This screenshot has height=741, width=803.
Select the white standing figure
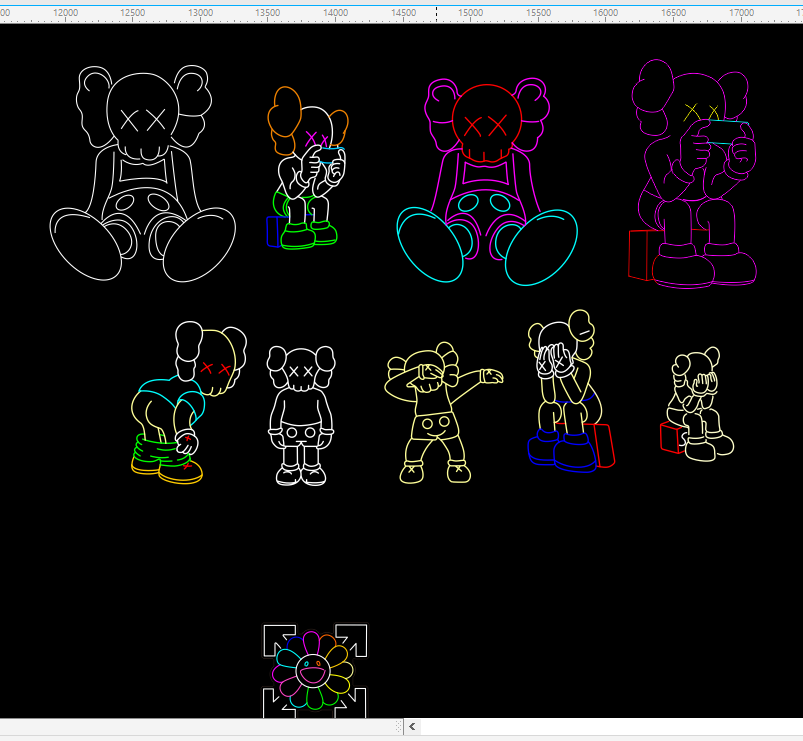pyautogui.click(x=301, y=415)
